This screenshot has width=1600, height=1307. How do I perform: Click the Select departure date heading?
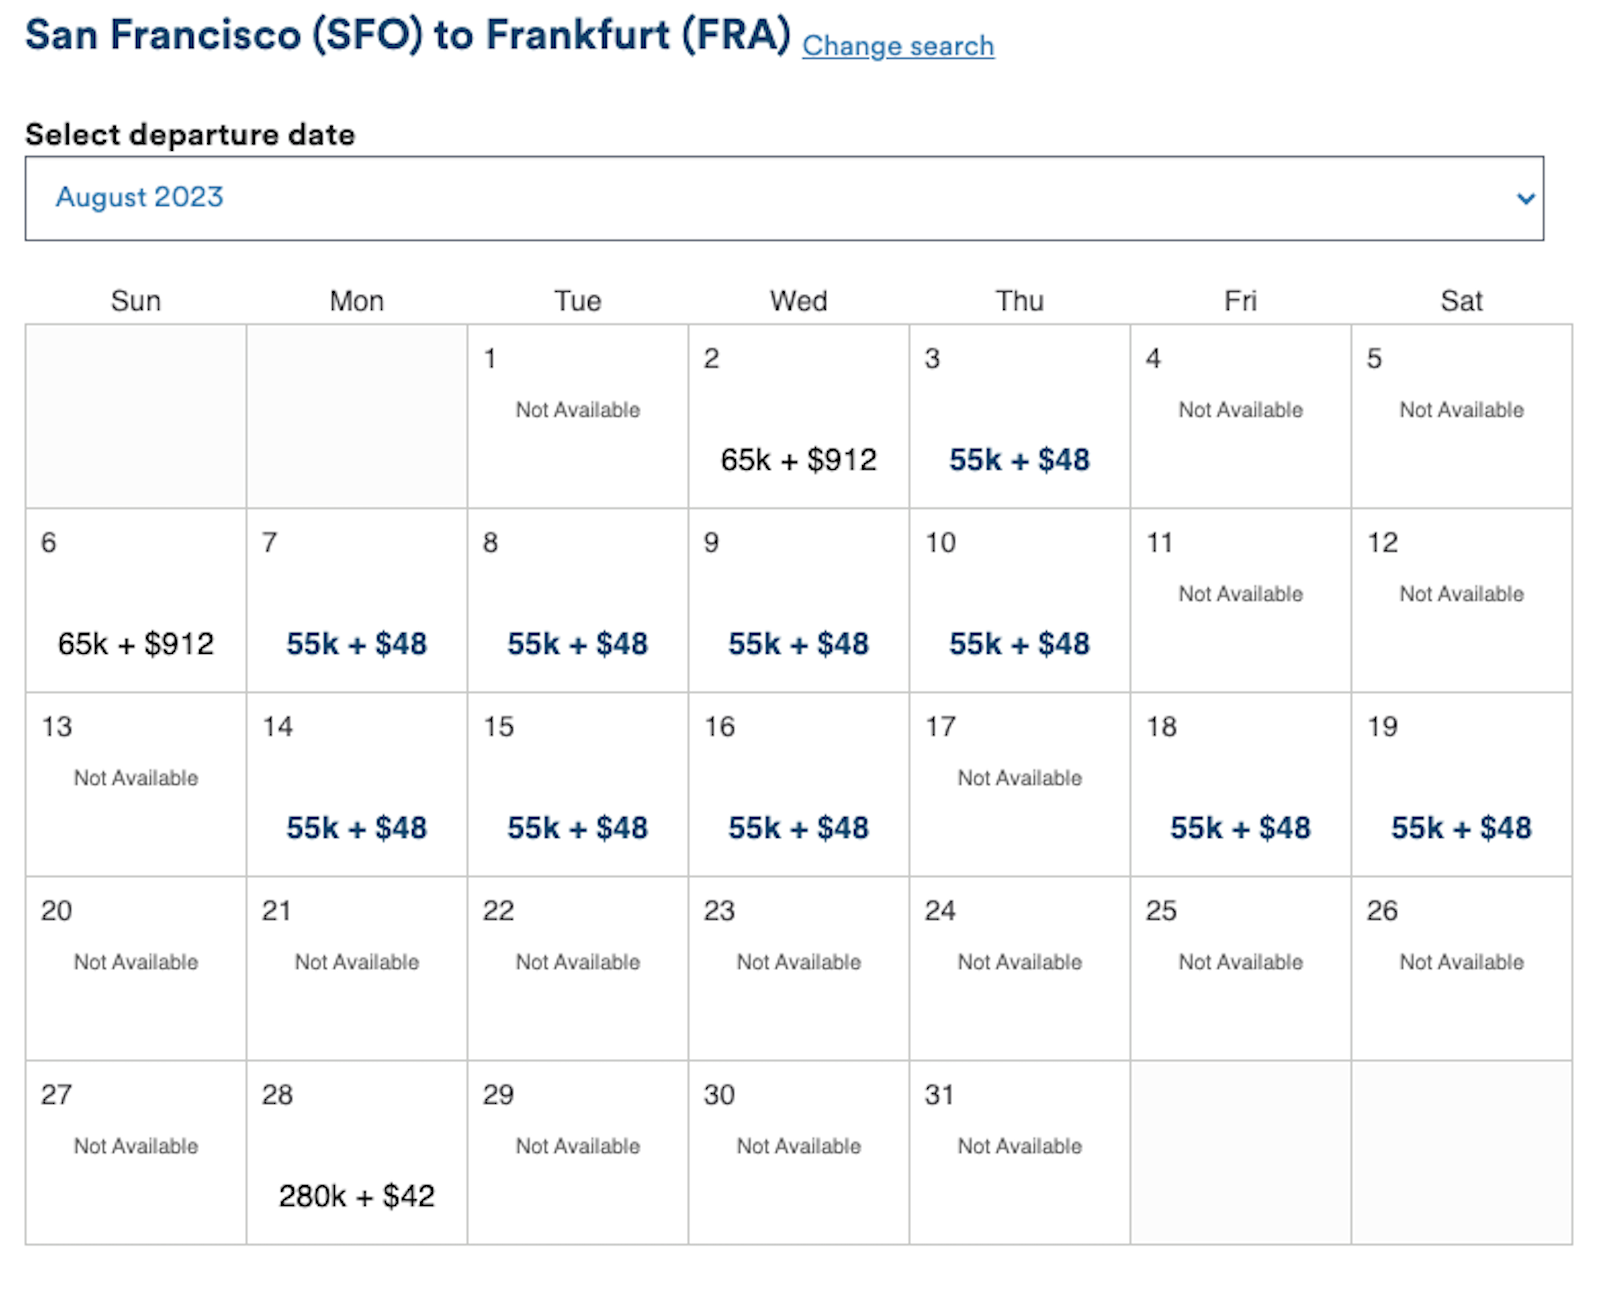point(190,134)
